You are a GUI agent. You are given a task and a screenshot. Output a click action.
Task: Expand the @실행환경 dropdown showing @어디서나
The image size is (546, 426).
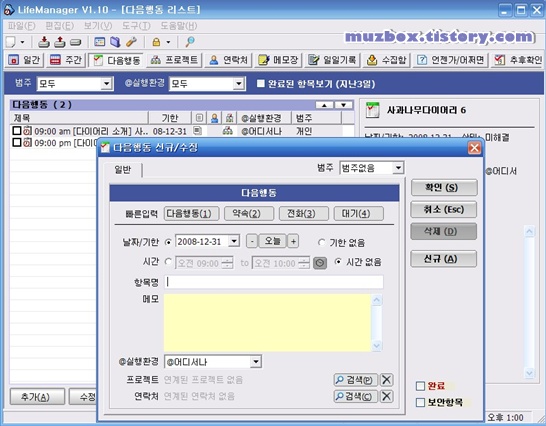click(x=256, y=362)
